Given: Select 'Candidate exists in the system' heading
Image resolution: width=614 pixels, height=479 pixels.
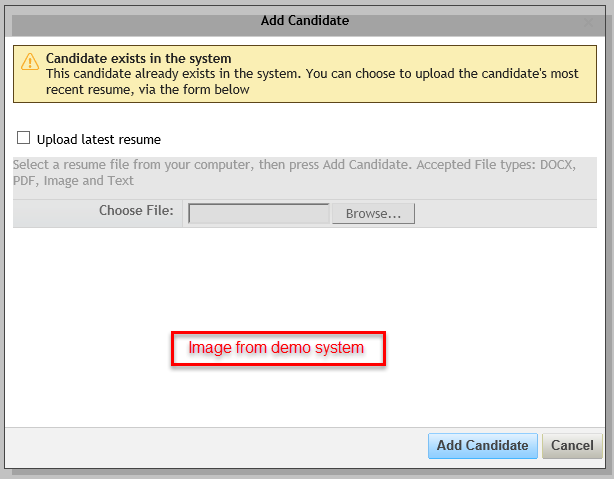Looking at the screenshot, I should point(139,58).
